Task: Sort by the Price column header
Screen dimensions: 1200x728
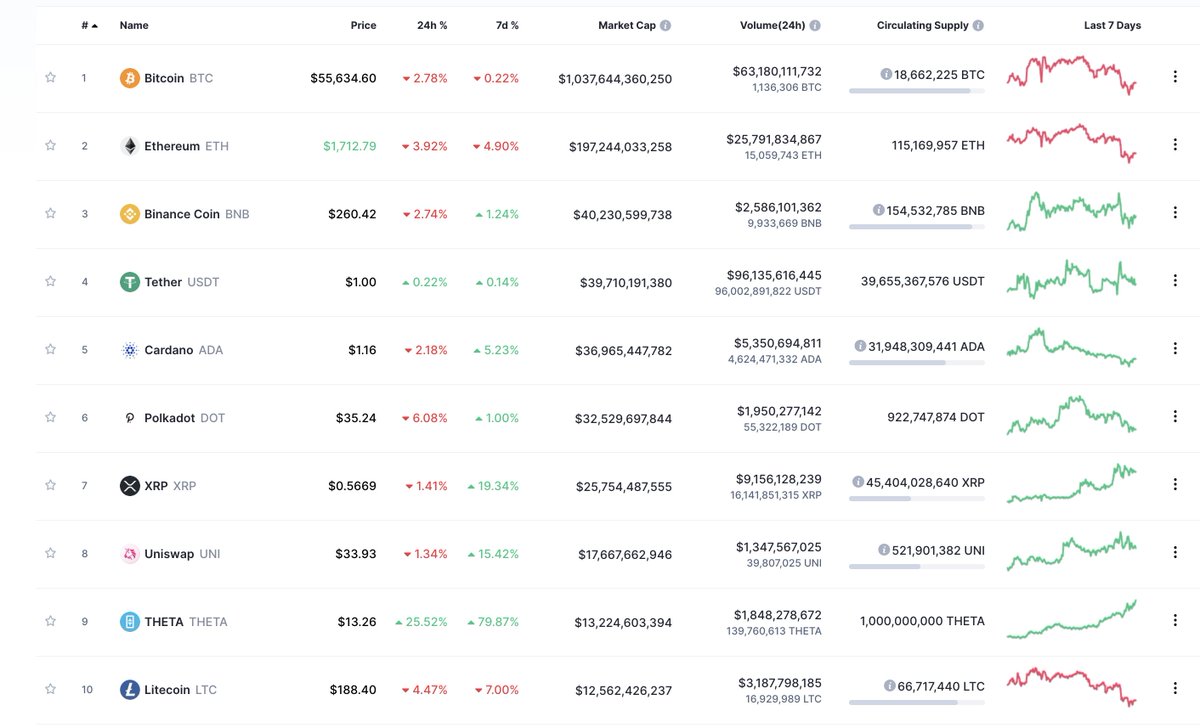Action: coord(364,26)
